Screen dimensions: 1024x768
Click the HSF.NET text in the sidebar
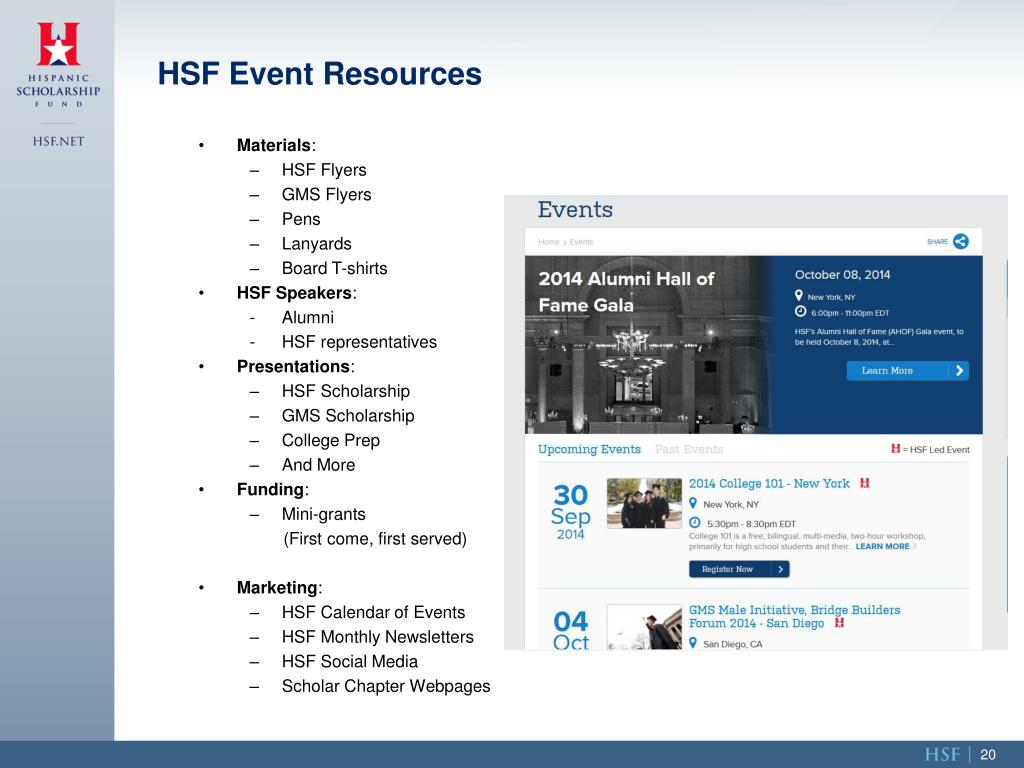[58, 141]
